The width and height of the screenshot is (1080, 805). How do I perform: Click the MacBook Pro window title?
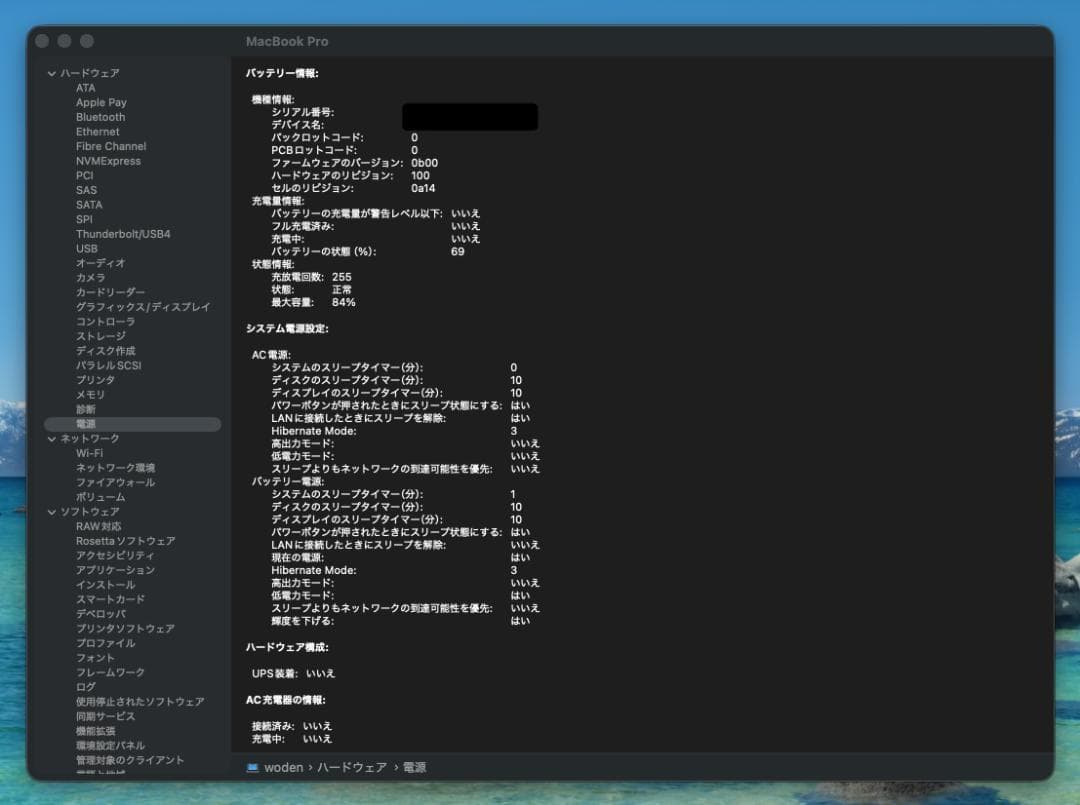tap(287, 41)
